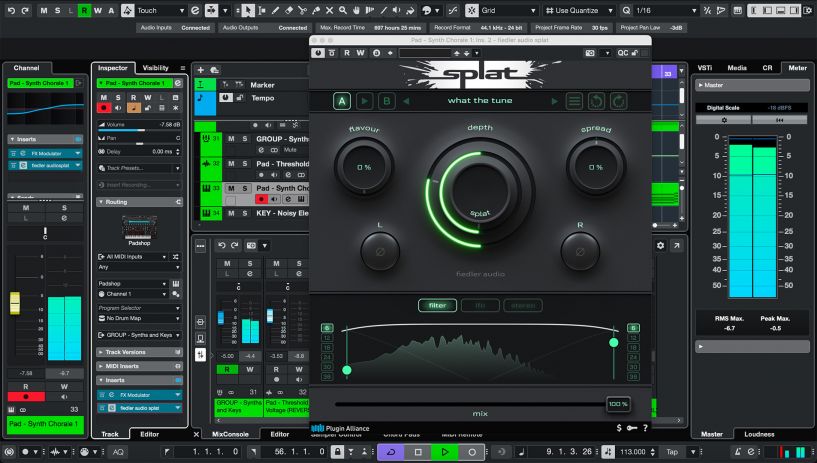817x463 pixels.
Task: Click the Plugin Alliance logo link
Action: [340, 428]
